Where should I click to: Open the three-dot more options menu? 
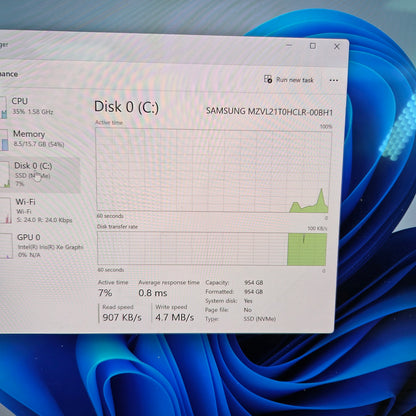[x=334, y=80]
